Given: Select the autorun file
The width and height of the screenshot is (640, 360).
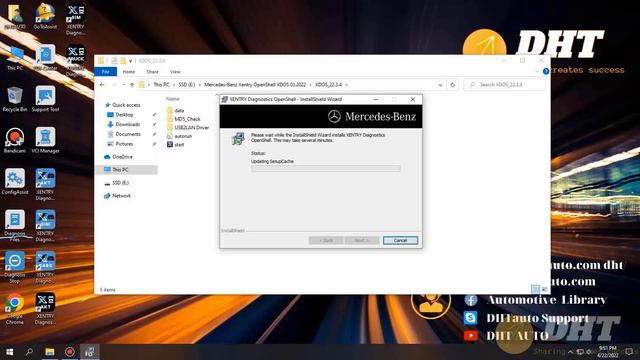Looking at the screenshot, I should 183,136.
